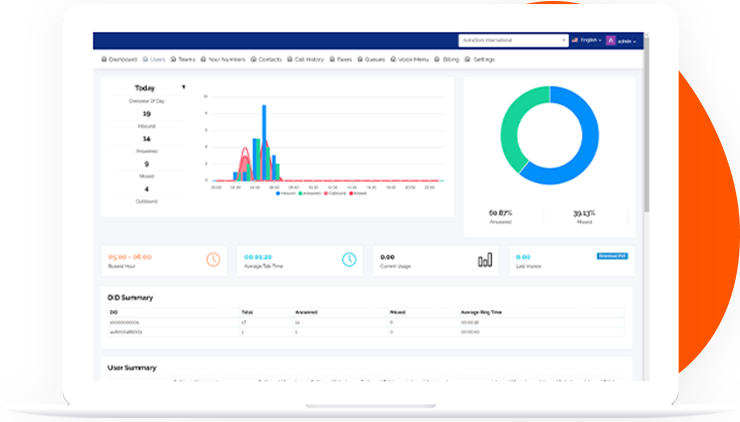Click the DID column header

point(113,312)
